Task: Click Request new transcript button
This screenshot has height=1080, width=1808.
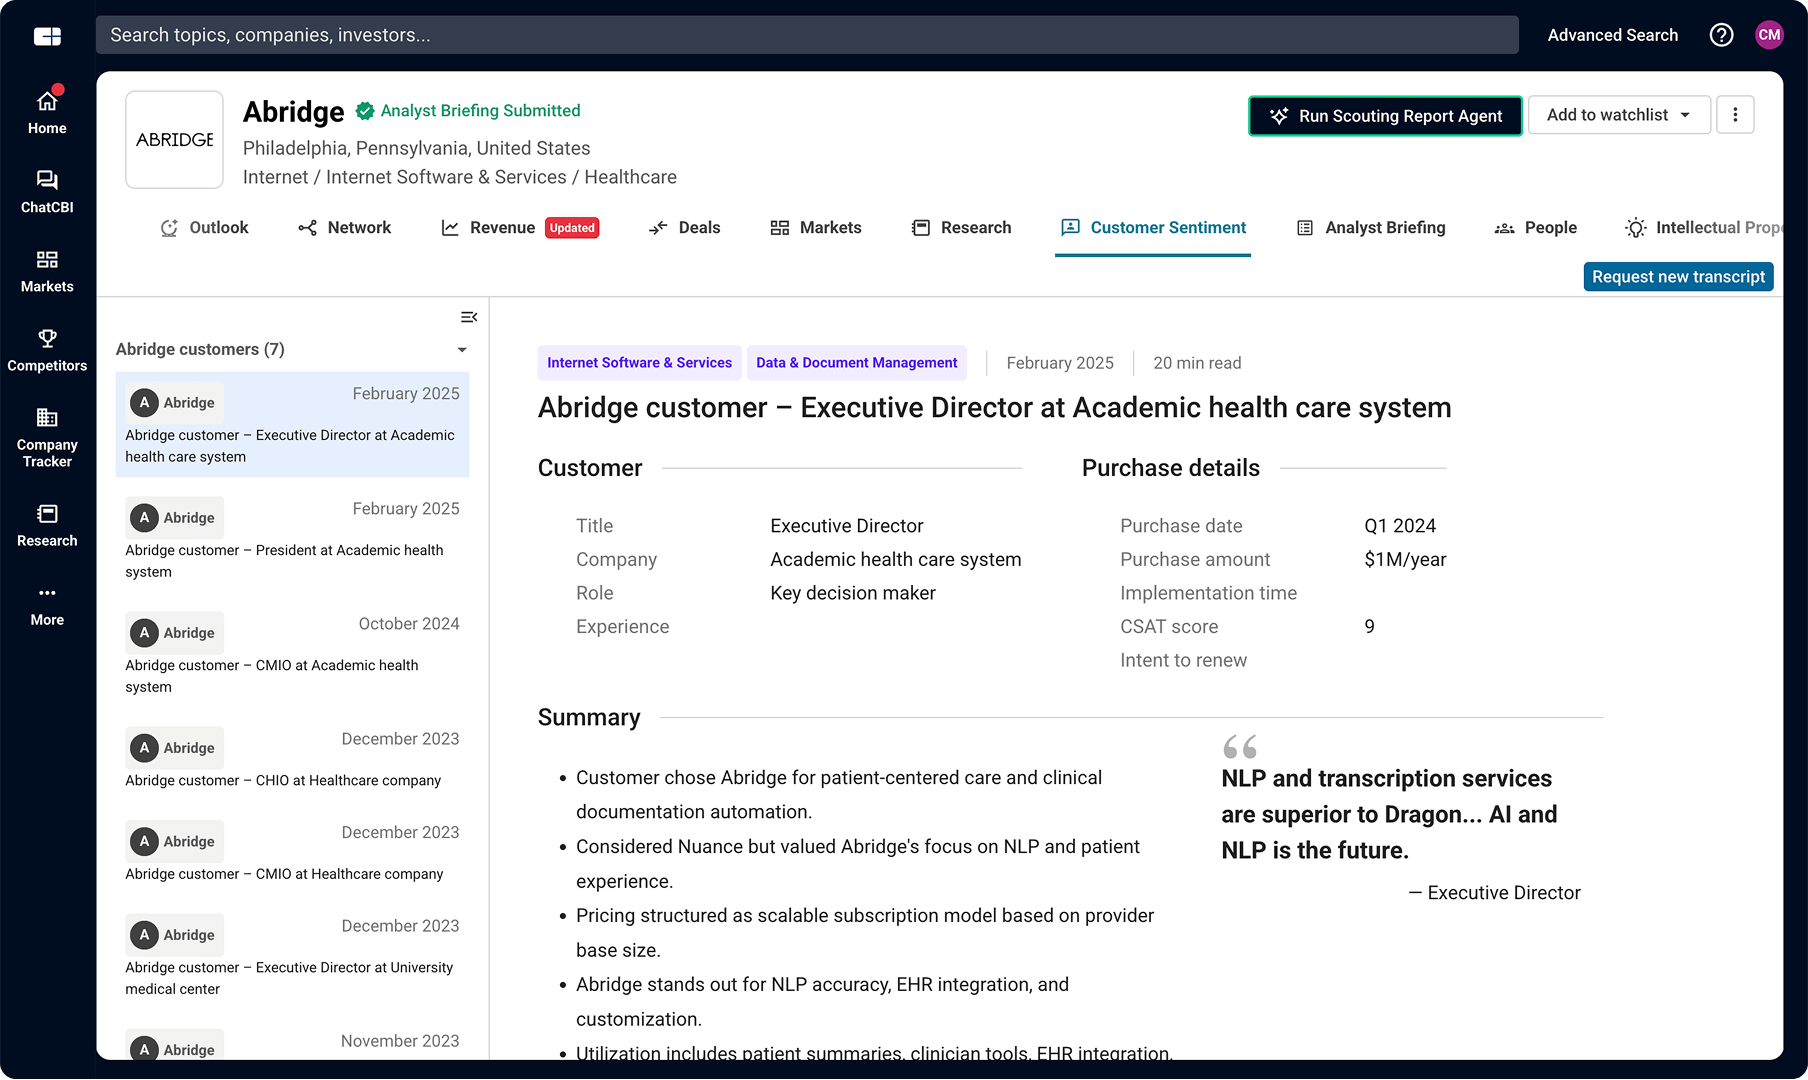Action: (x=1678, y=277)
